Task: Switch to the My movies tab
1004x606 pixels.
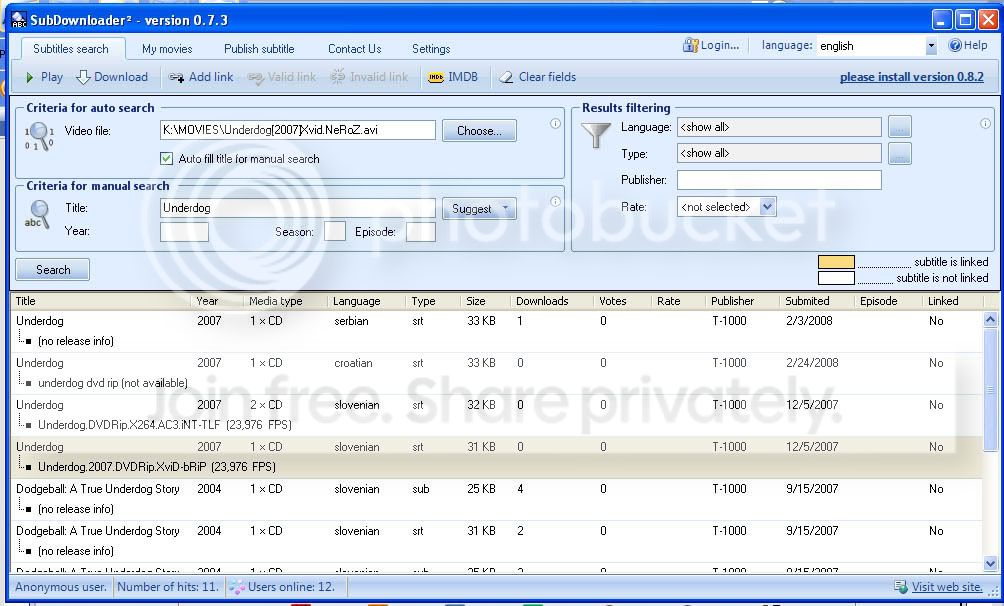Action: coord(167,49)
